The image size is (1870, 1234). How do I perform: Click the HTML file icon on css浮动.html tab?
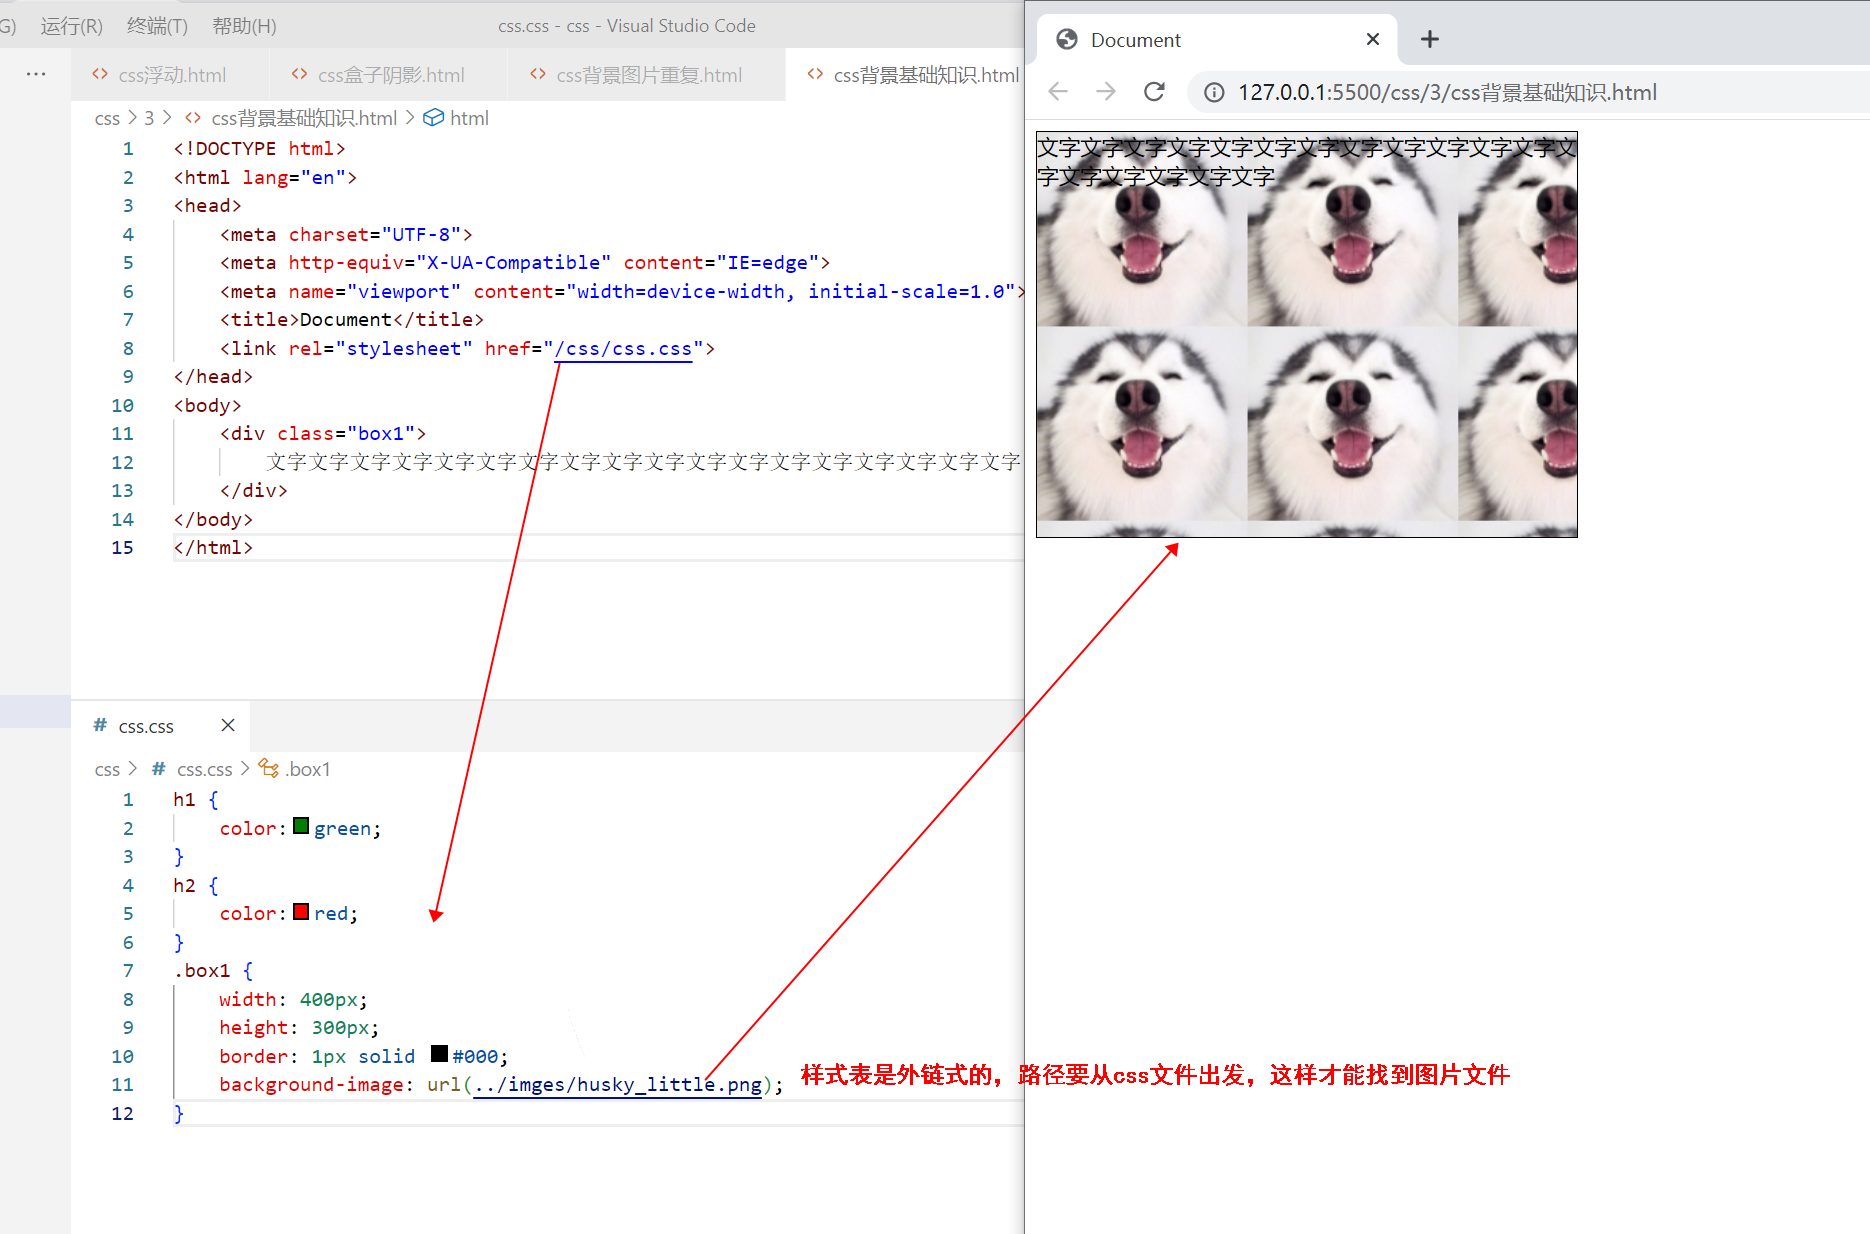[100, 74]
